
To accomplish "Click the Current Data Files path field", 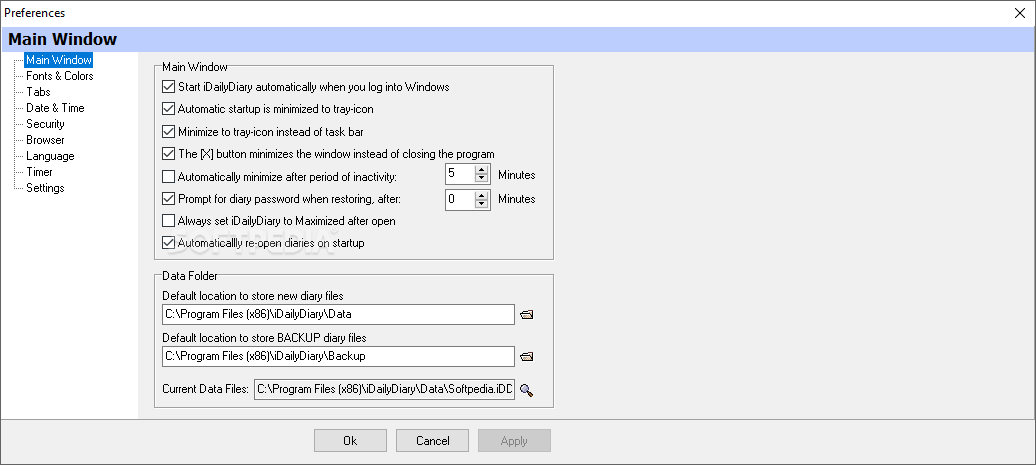I will (384, 390).
